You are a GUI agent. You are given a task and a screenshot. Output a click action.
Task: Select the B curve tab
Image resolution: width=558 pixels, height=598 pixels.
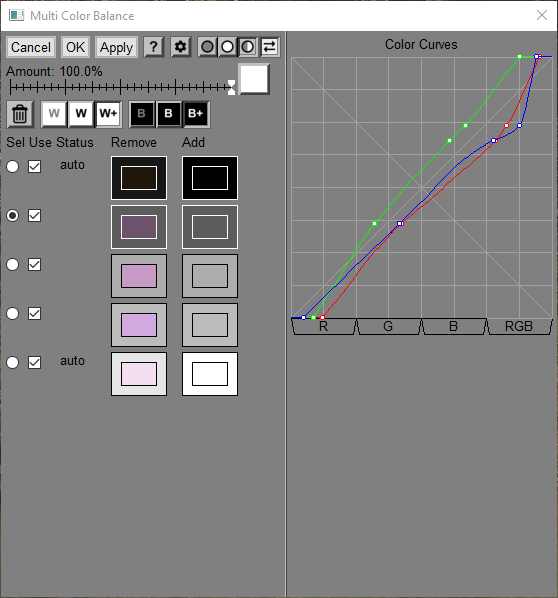(453, 326)
